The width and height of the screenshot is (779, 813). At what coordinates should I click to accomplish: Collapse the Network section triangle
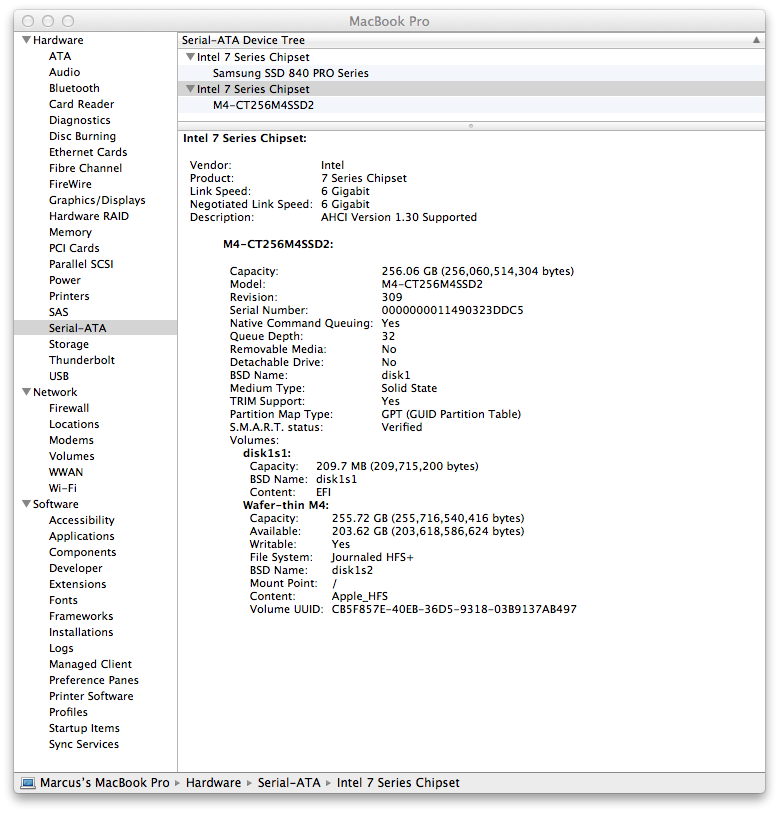(x=26, y=392)
